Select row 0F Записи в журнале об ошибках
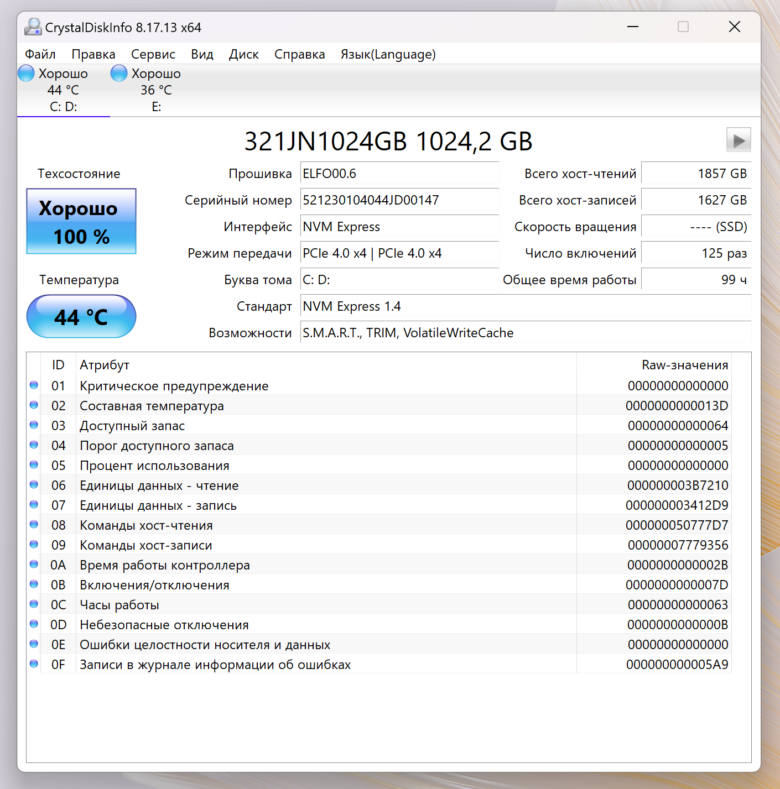Screen dimensions: 780x789 pos(379,664)
